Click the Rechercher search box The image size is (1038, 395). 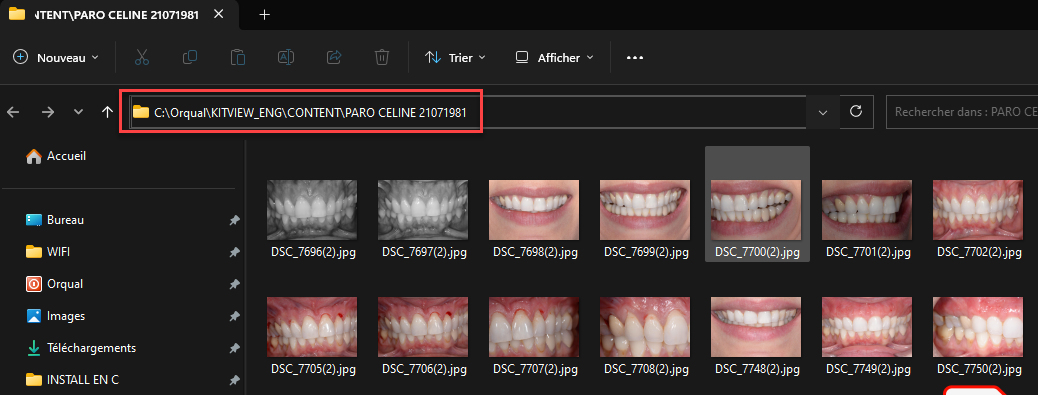(x=962, y=112)
